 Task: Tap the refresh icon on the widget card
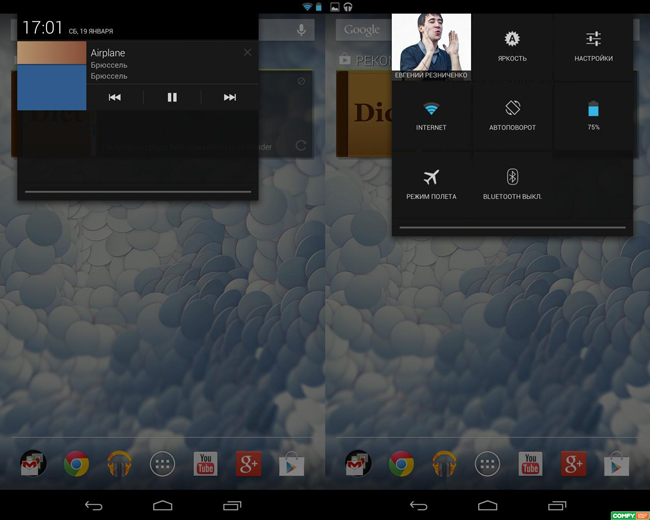[301, 146]
